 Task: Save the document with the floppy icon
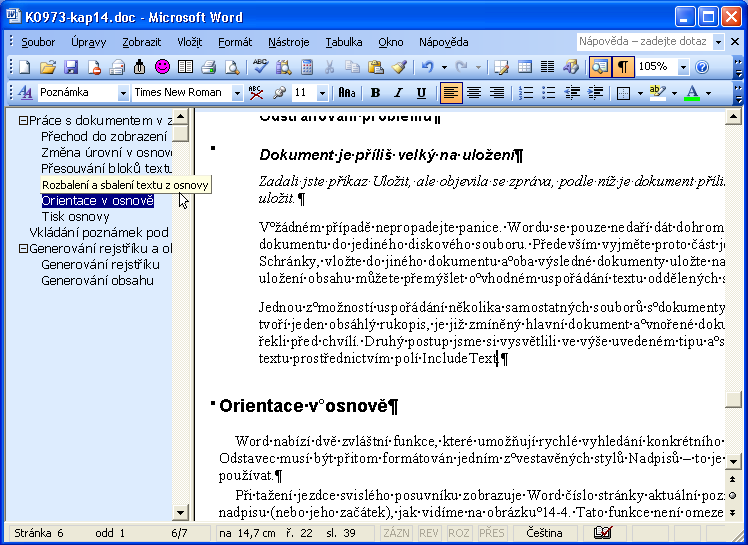(71, 67)
